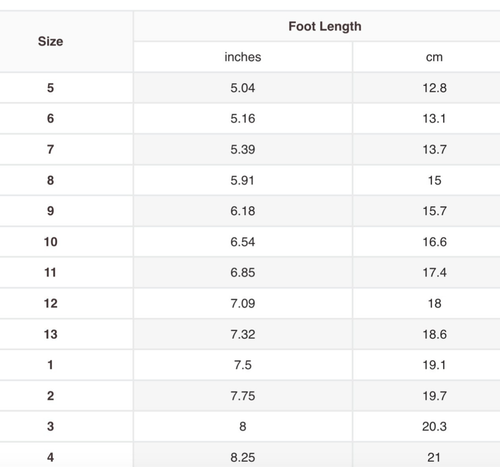
Task: Click the 13.1 cm cell
Action: 434,118
